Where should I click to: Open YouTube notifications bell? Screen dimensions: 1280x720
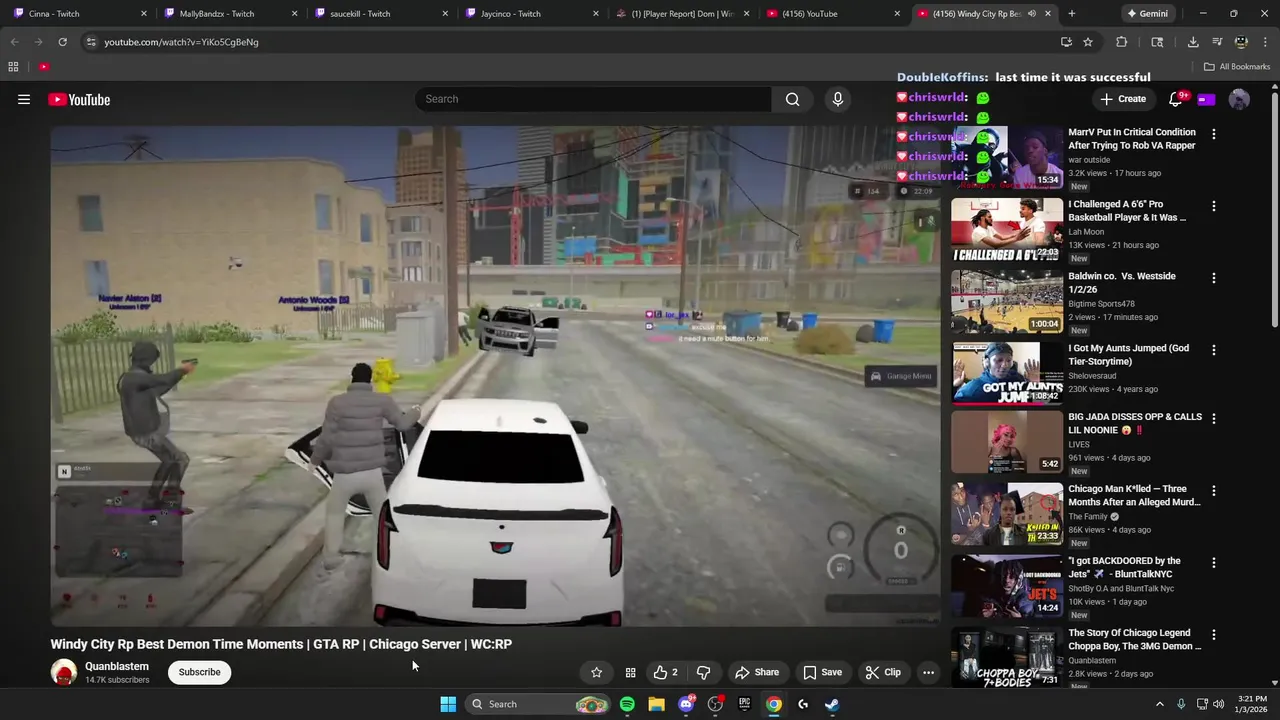point(1176,99)
